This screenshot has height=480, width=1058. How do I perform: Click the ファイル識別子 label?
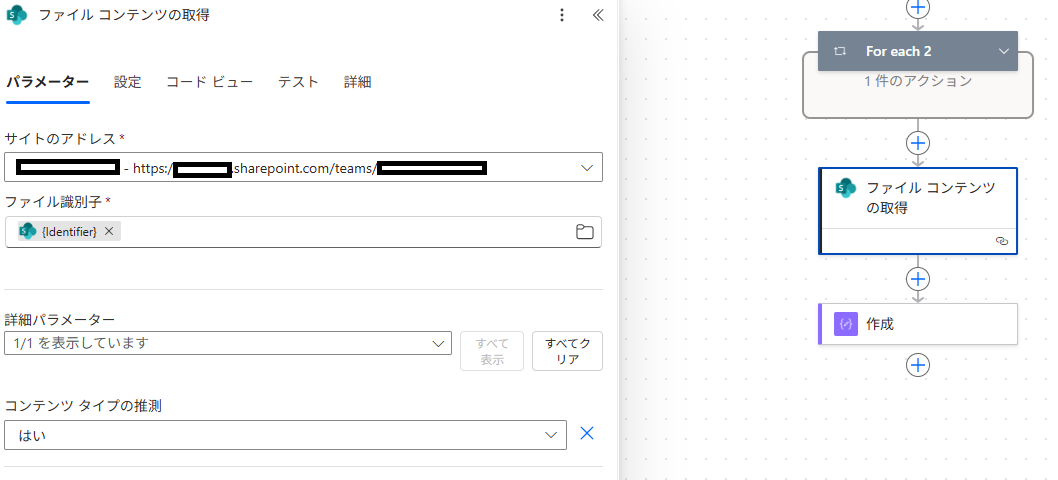tap(53, 201)
